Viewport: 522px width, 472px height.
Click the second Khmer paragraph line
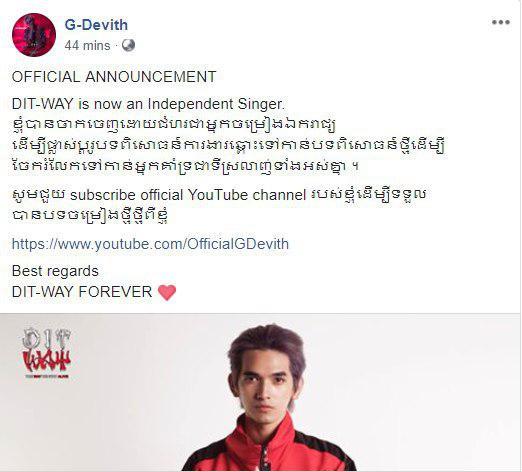pyautogui.click(x=228, y=145)
